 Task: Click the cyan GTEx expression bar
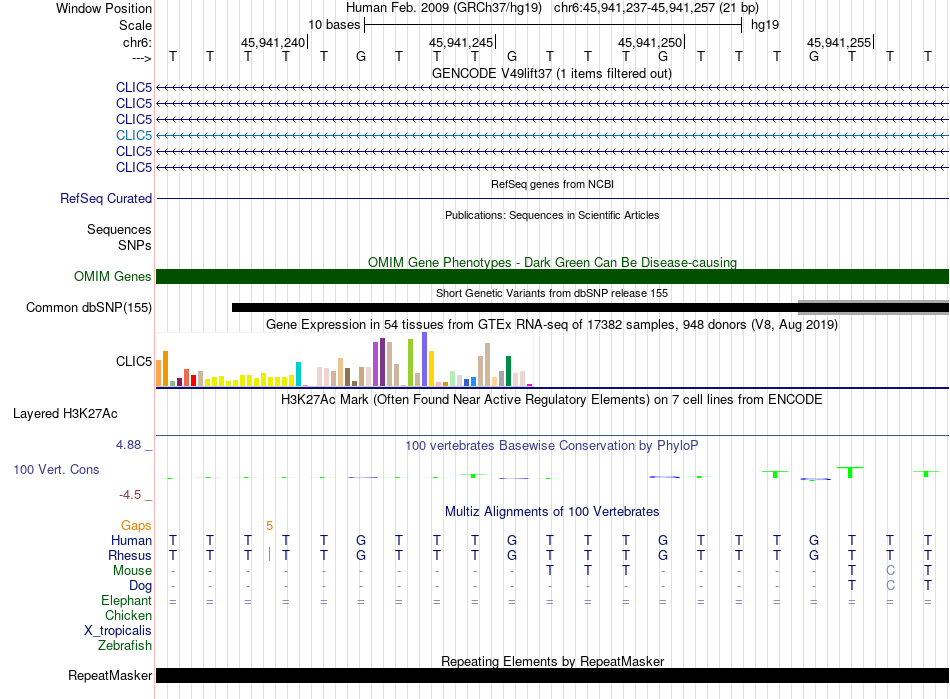click(298, 374)
